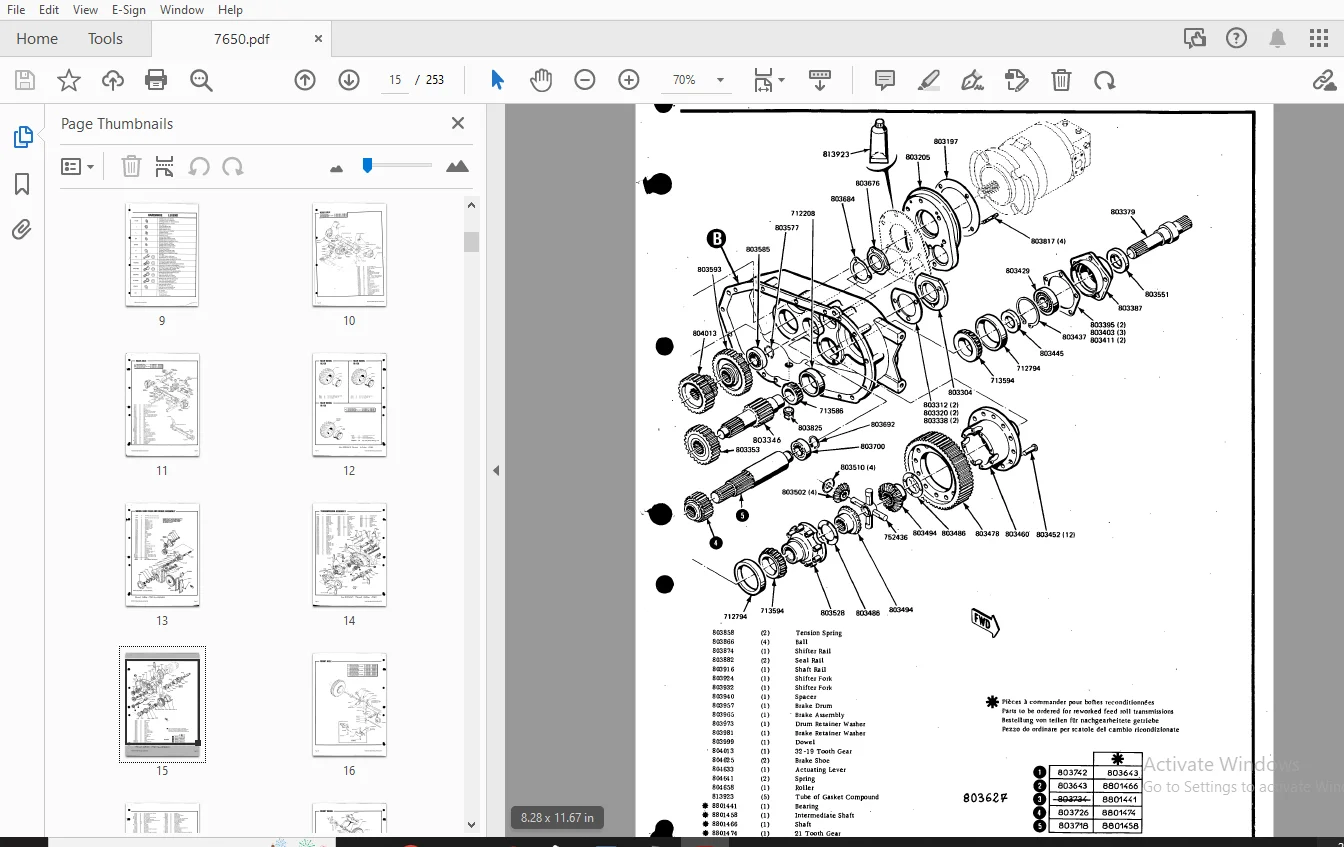Viewport: 1344px width, 847px height.
Task: Open the Help menu
Action: point(230,9)
